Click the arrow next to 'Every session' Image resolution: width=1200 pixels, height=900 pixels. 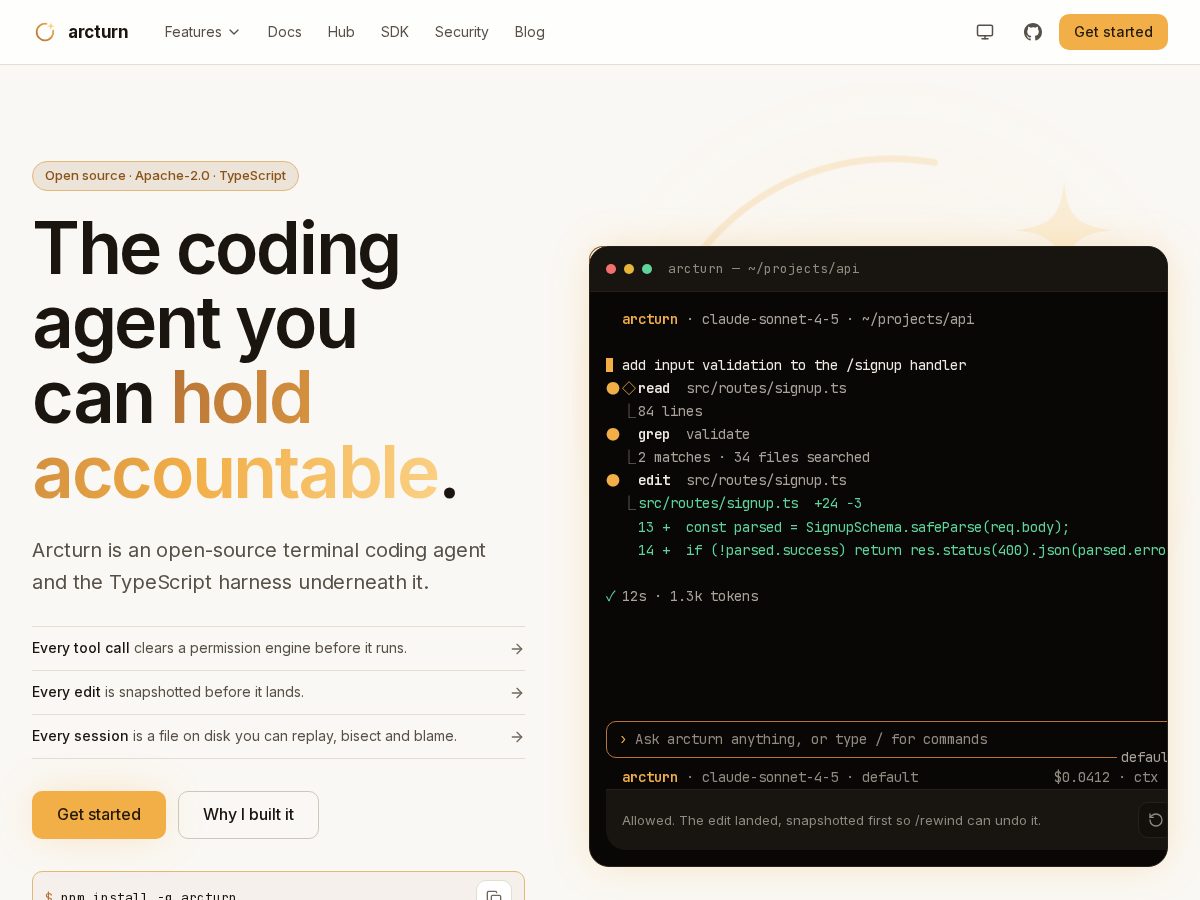coord(517,737)
